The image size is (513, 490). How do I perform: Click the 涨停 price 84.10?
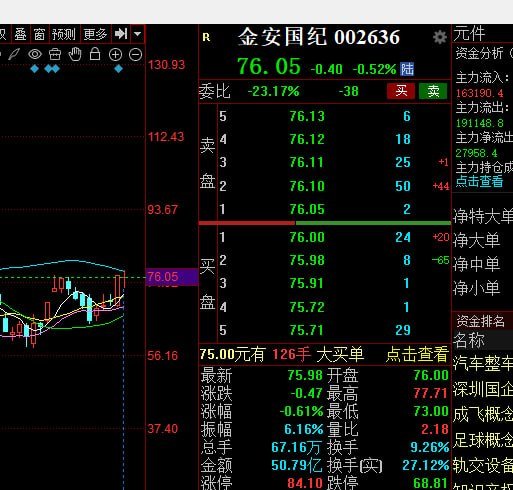305,483
